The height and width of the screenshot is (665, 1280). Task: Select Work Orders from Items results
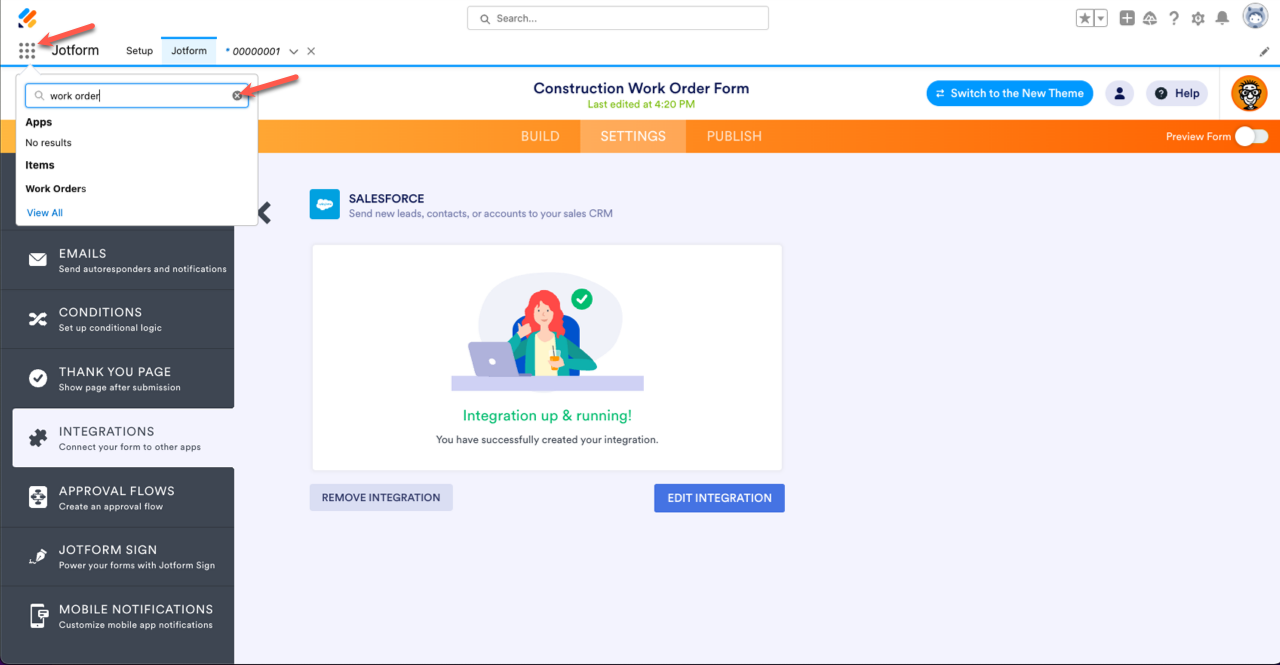tap(56, 189)
